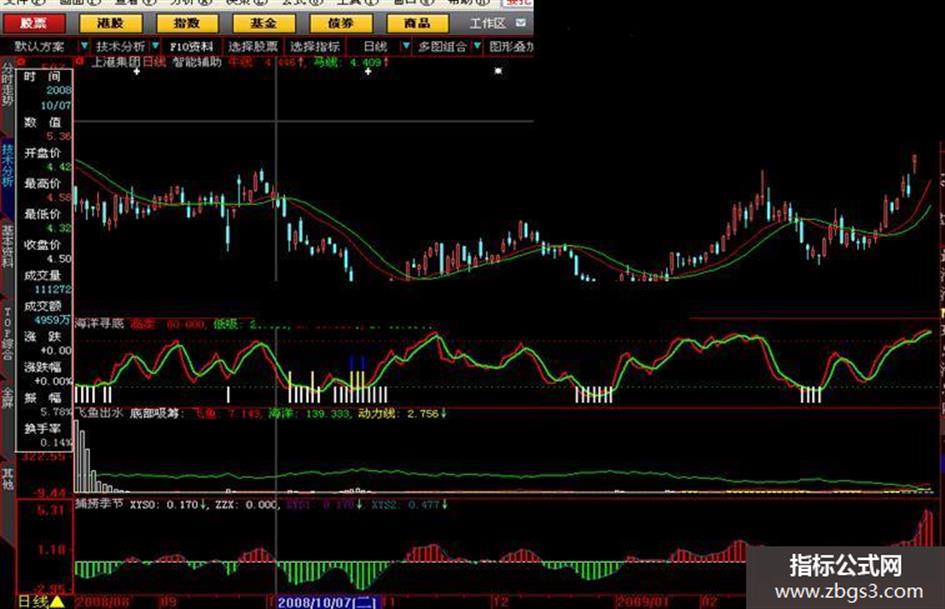The width and height of the screenshot is (945, 609).
Task: Click the 换手率 value 0.14%
Action: pyautogui.click(x=56, y=443)
